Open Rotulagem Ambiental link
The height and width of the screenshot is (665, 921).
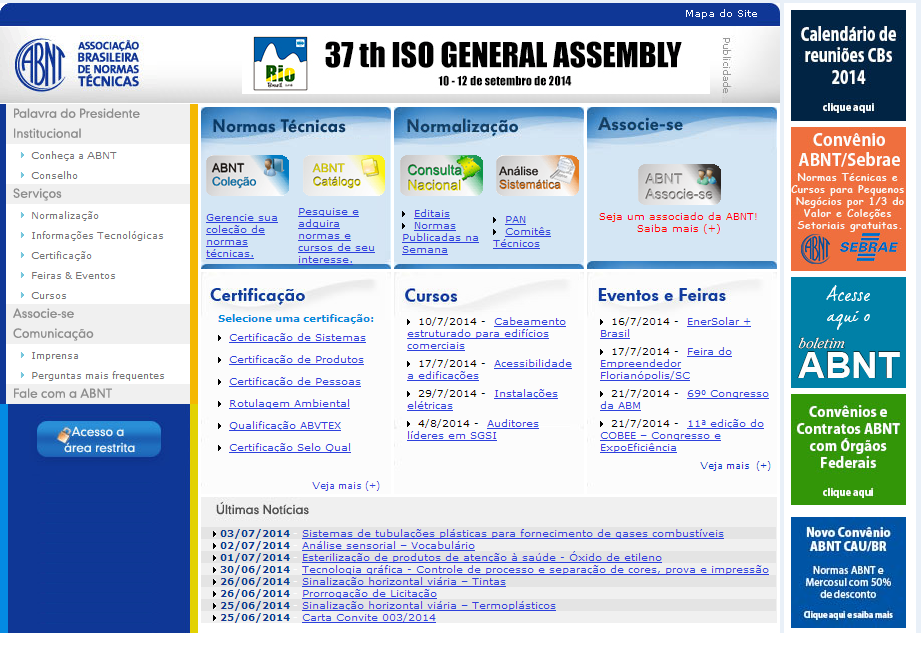[x=289, y=404]
